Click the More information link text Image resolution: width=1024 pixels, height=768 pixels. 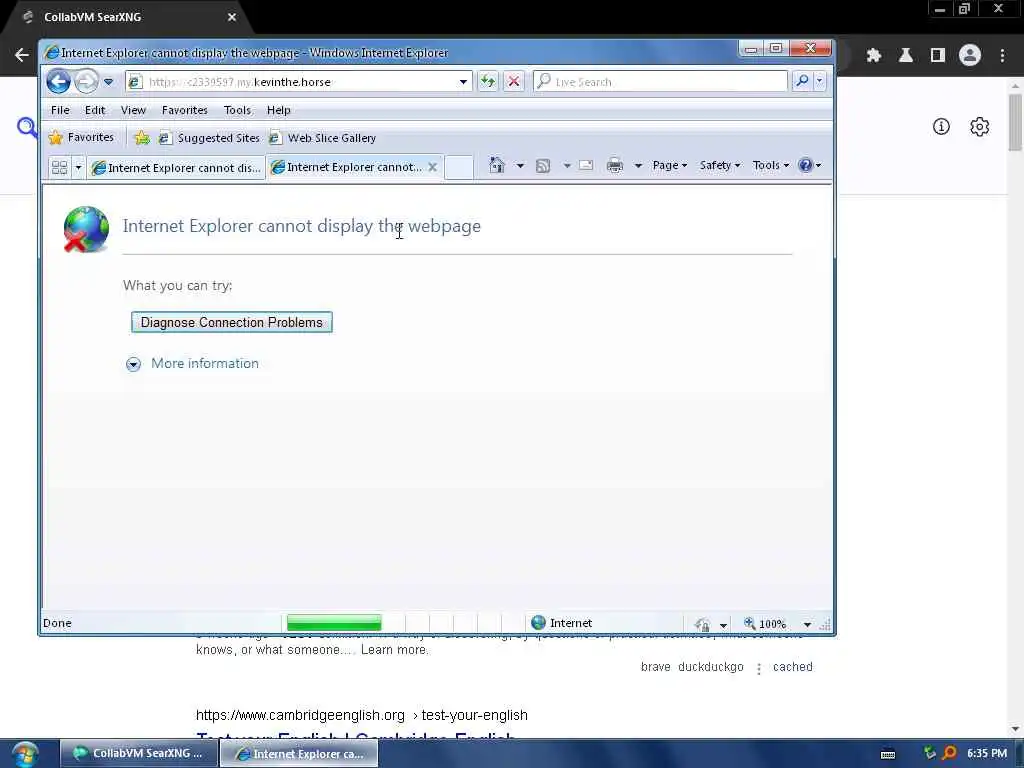(x=205, y=363)
